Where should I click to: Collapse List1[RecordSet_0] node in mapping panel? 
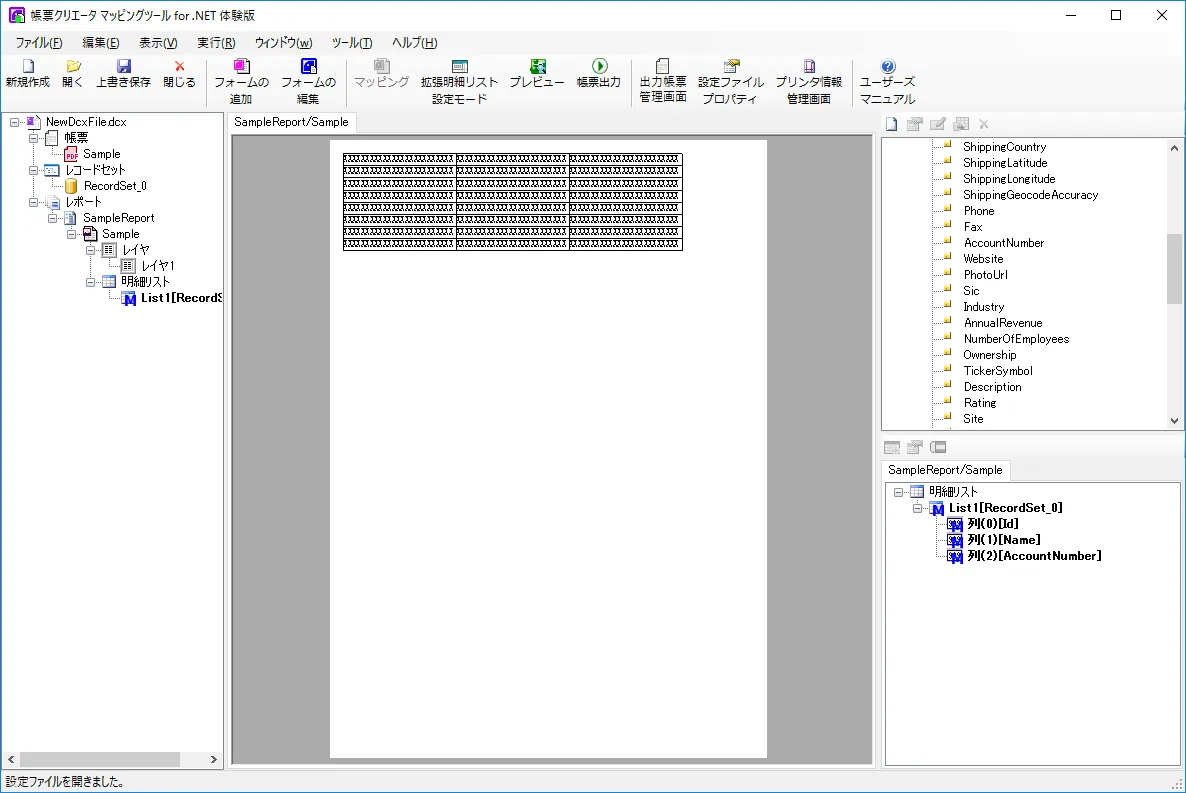click(x=918, y=508)
